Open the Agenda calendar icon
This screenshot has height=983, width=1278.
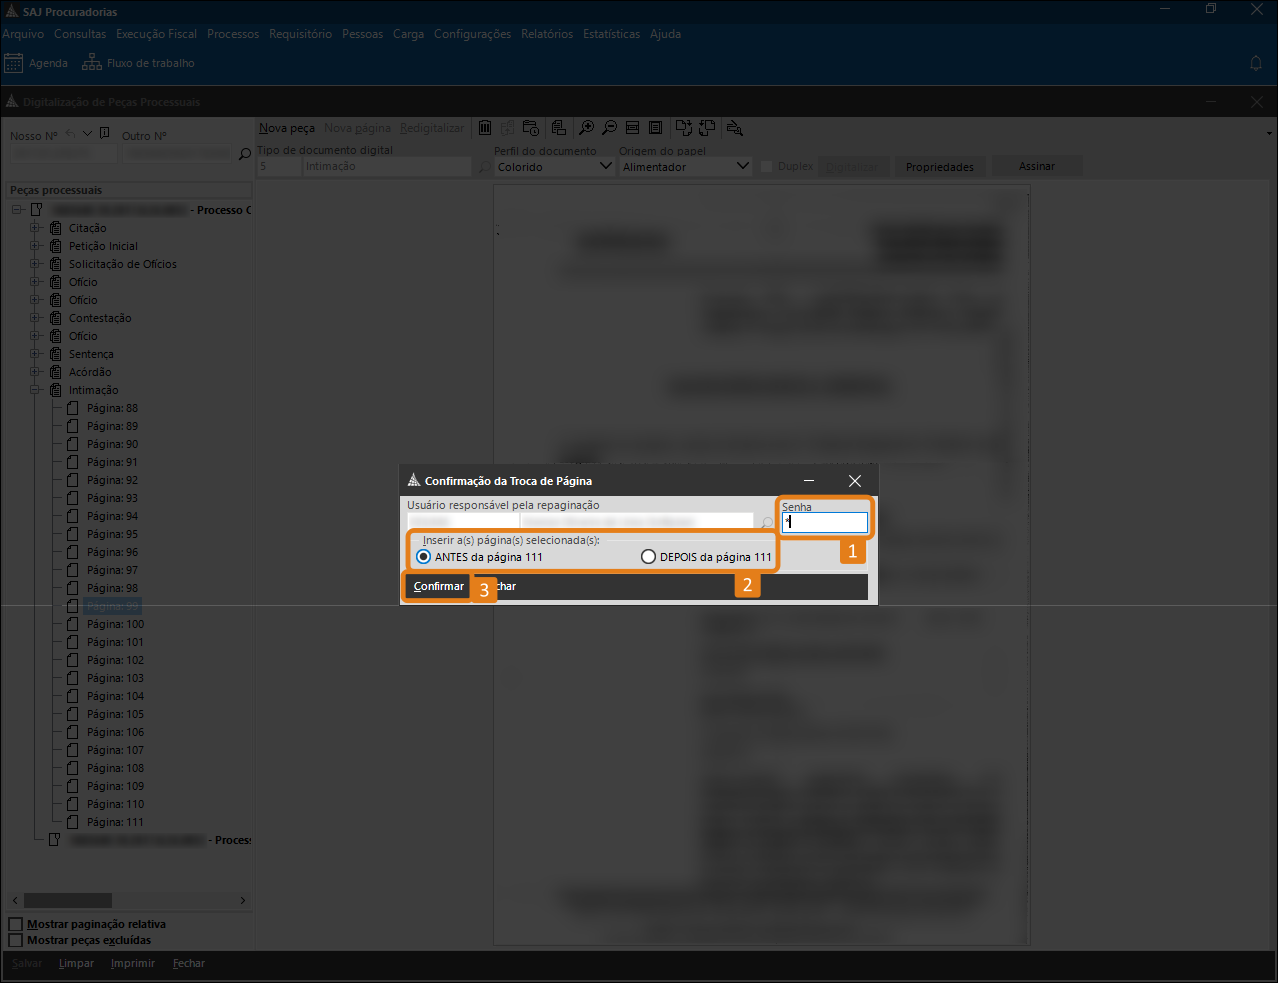pos(14,63)
